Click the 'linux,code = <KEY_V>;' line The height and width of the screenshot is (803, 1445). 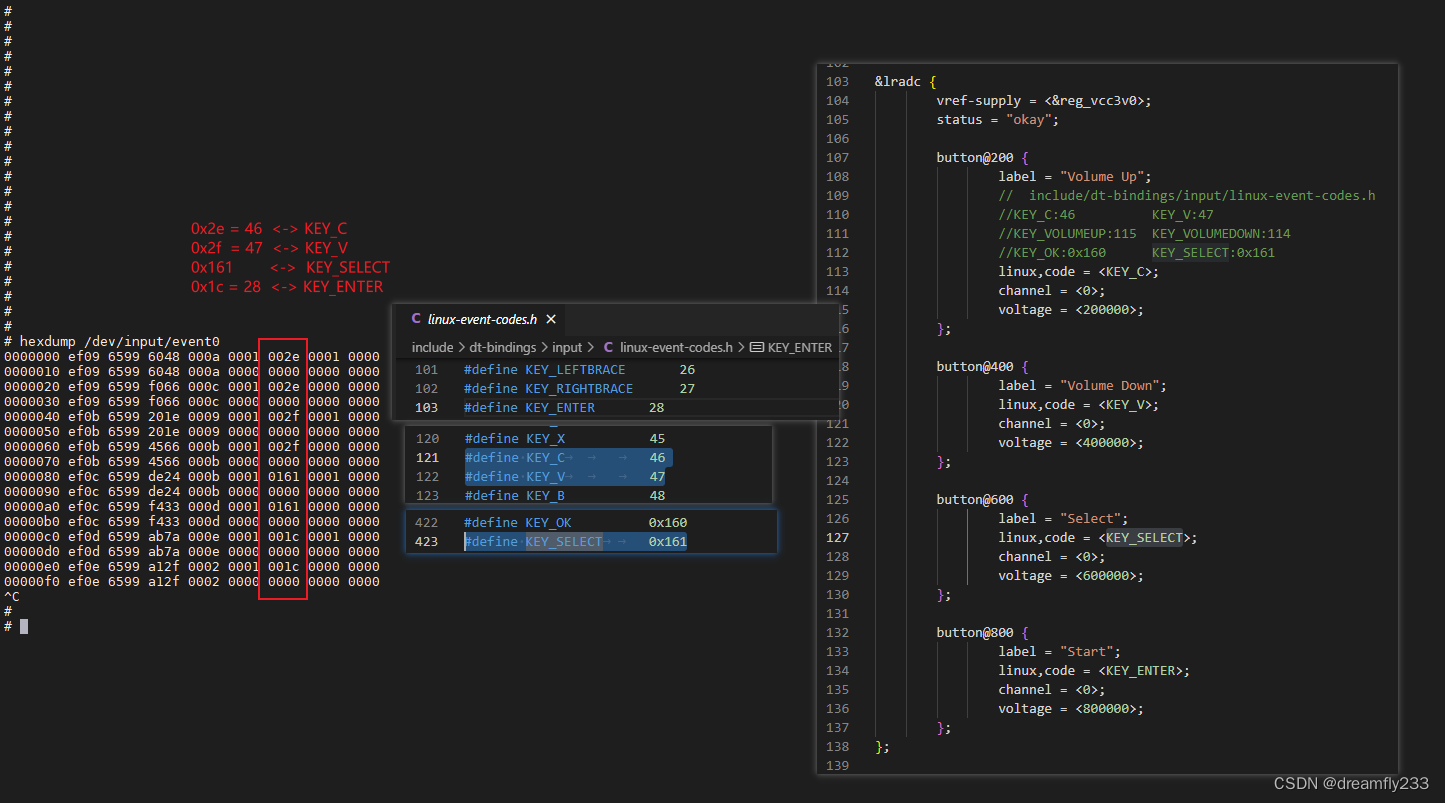pyautogui.click(x=1079, y=404)
